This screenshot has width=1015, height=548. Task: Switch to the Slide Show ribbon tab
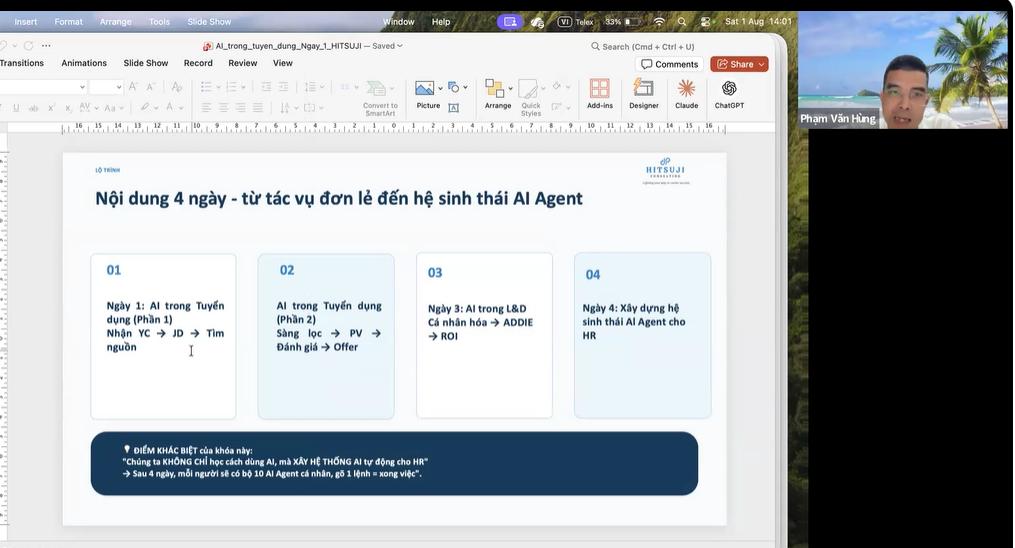tap(146, 63)
